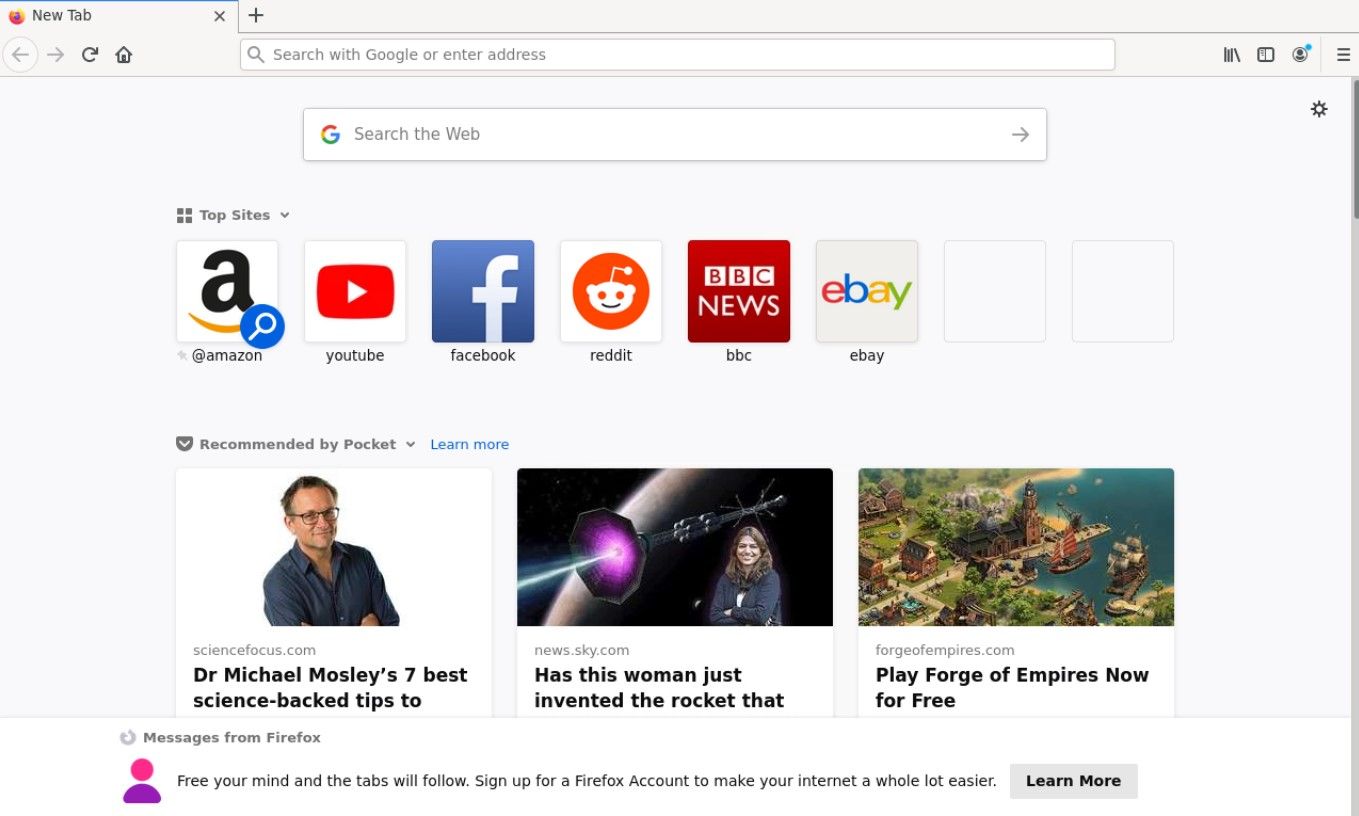Reload the current page
1359x816 pixels.
click(x=90, y=55)
